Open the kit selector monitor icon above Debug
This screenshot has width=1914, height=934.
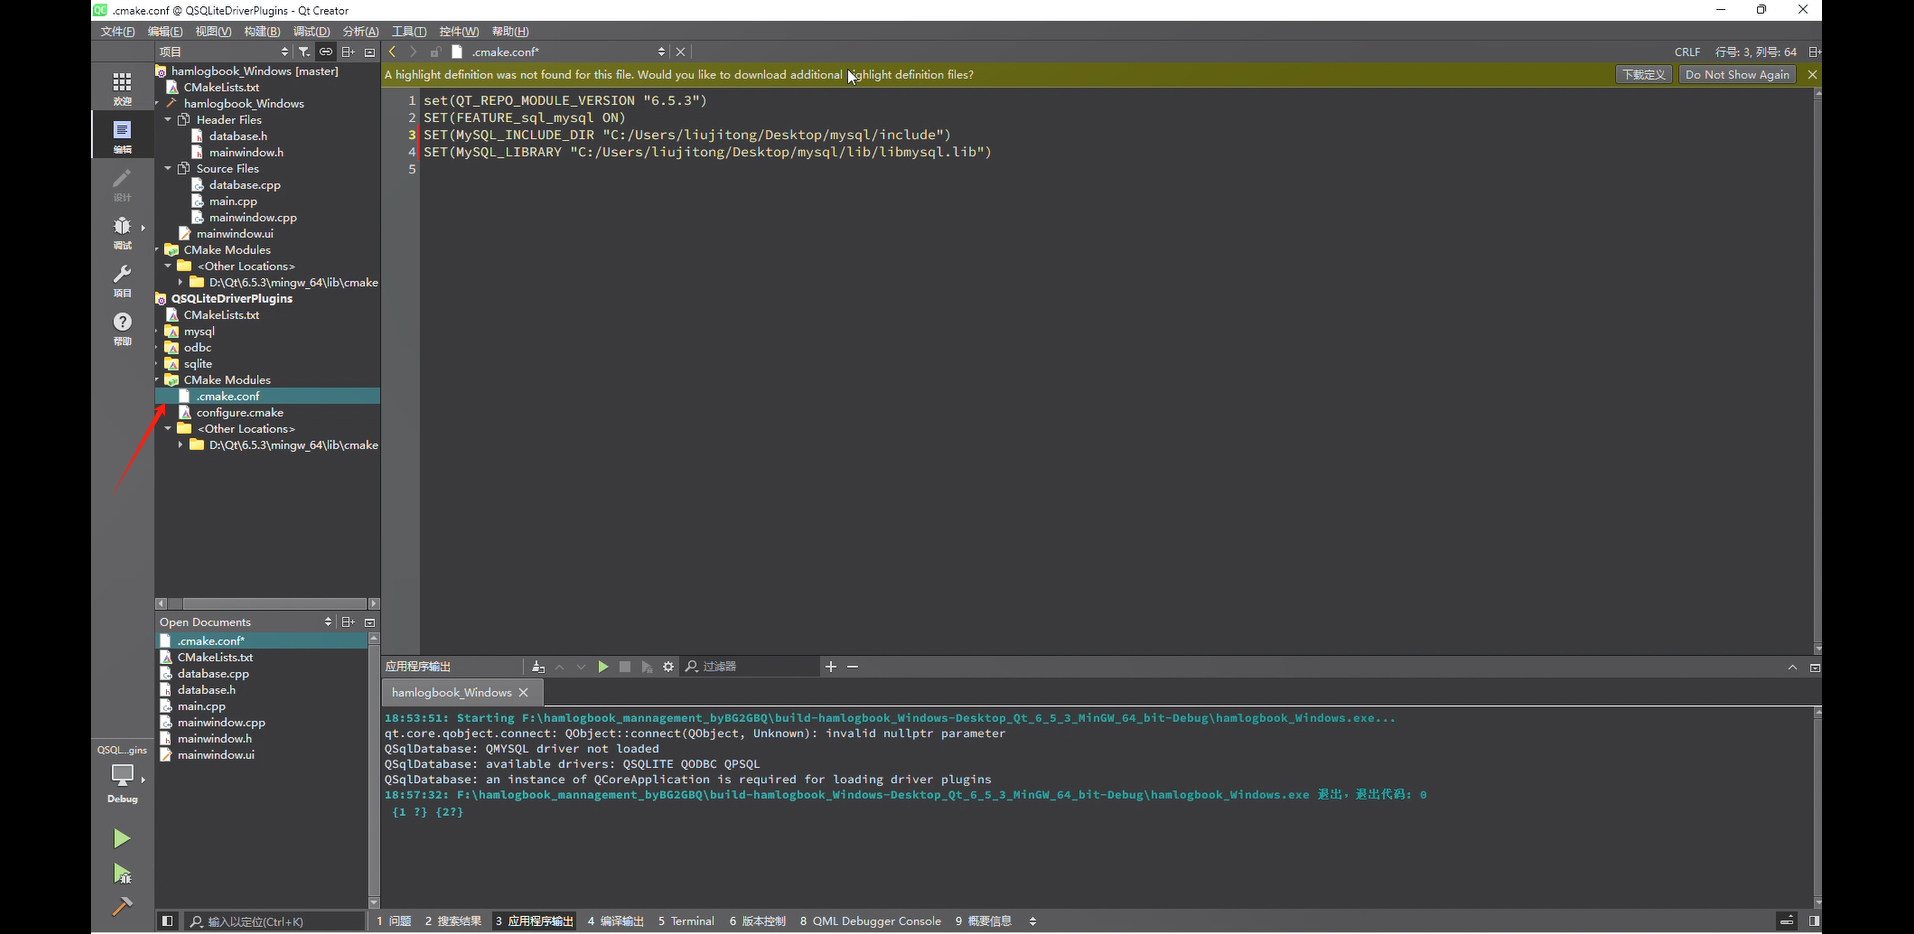point(122,774)
